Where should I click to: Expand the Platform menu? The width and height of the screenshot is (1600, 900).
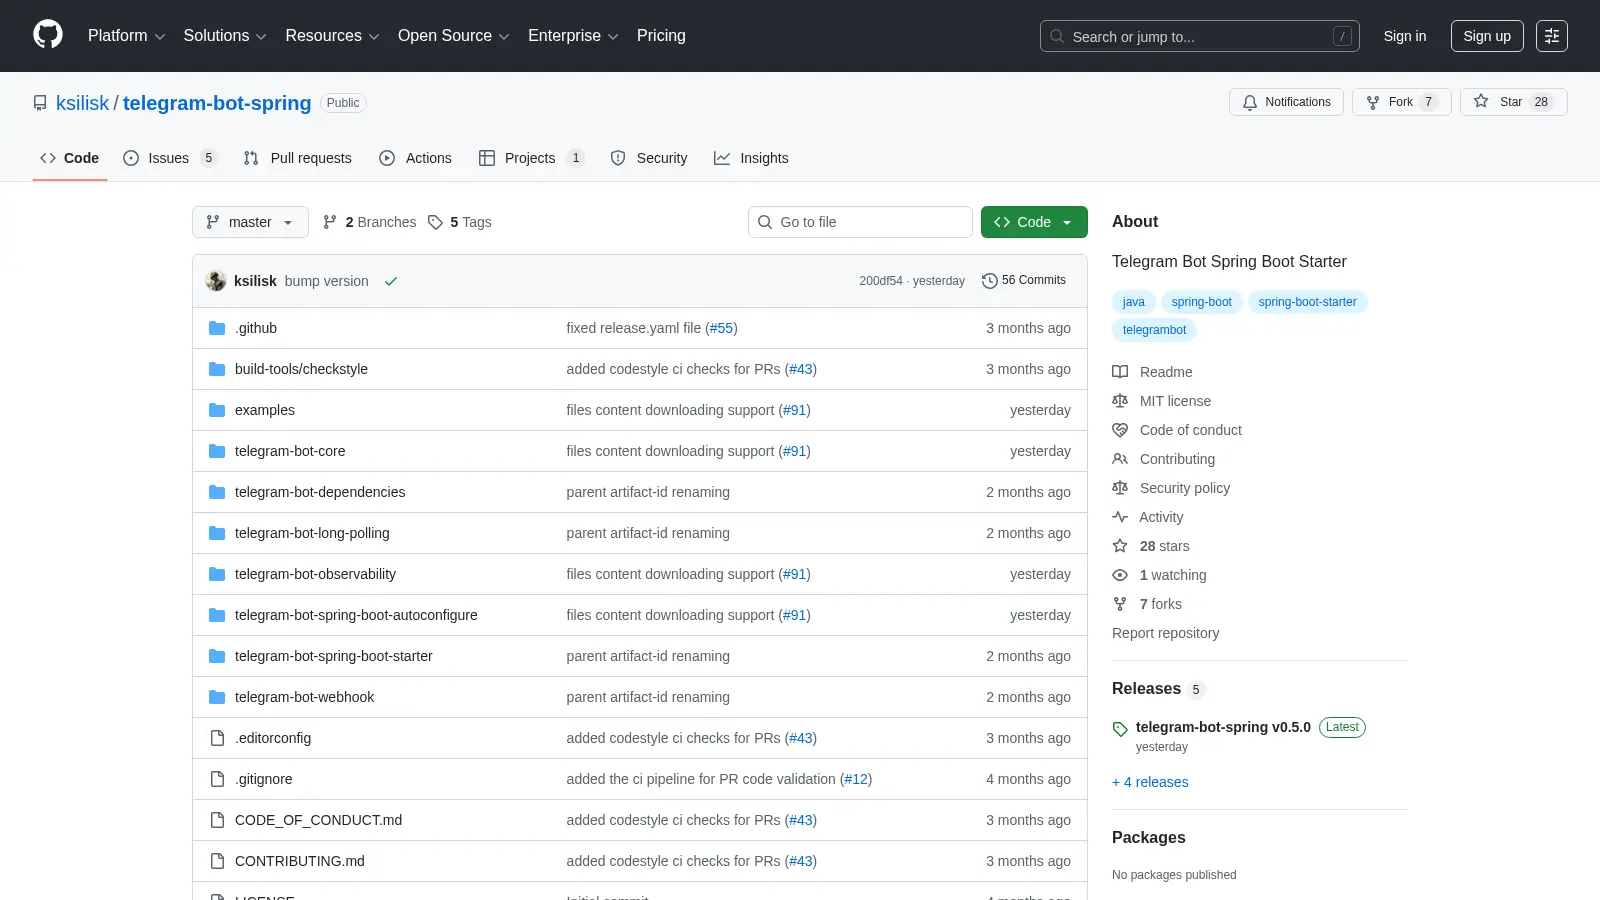click(126, 36)
